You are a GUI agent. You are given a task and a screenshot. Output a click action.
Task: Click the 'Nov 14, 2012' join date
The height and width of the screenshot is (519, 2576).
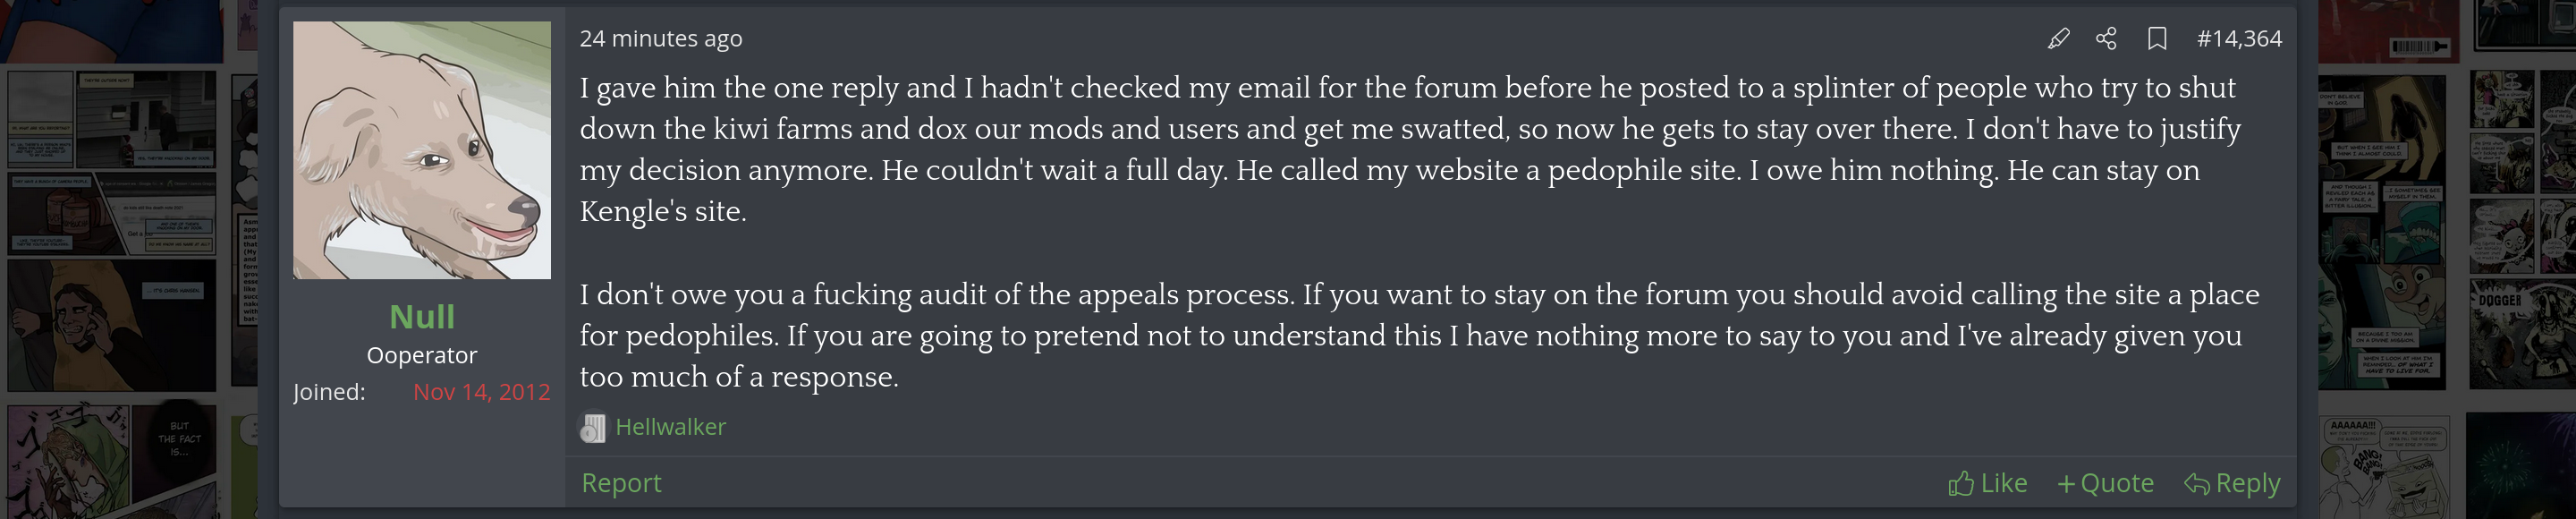[x=481, y=392]
